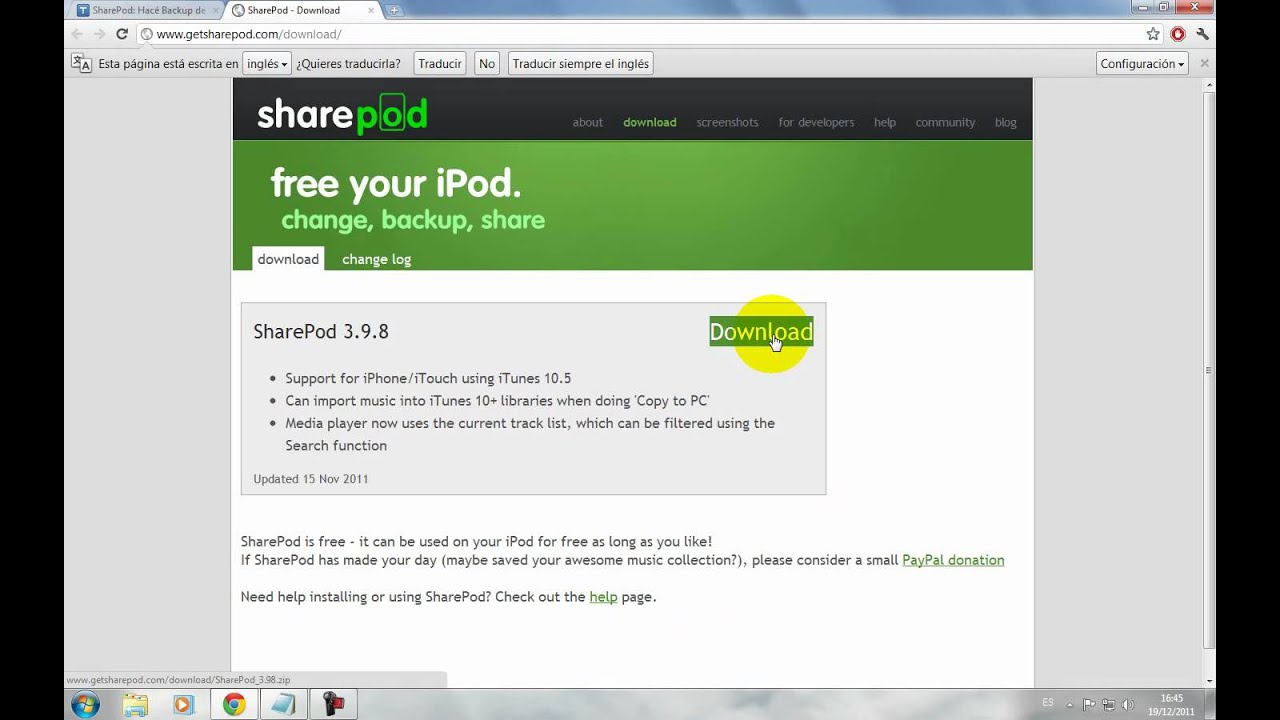Click the red extension icon in toolbar
The height and width of the screenshot is (720, 1280).
(x=1178, y=34)
